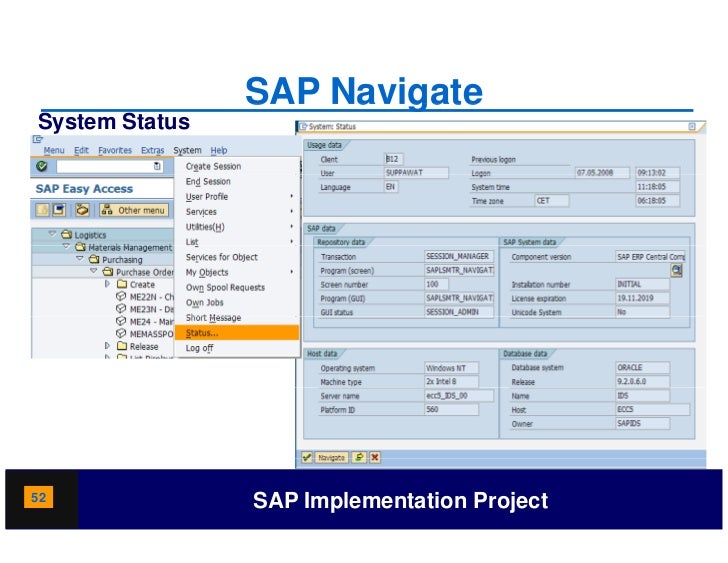Open the component version details magnifier icon

point(676,270)
